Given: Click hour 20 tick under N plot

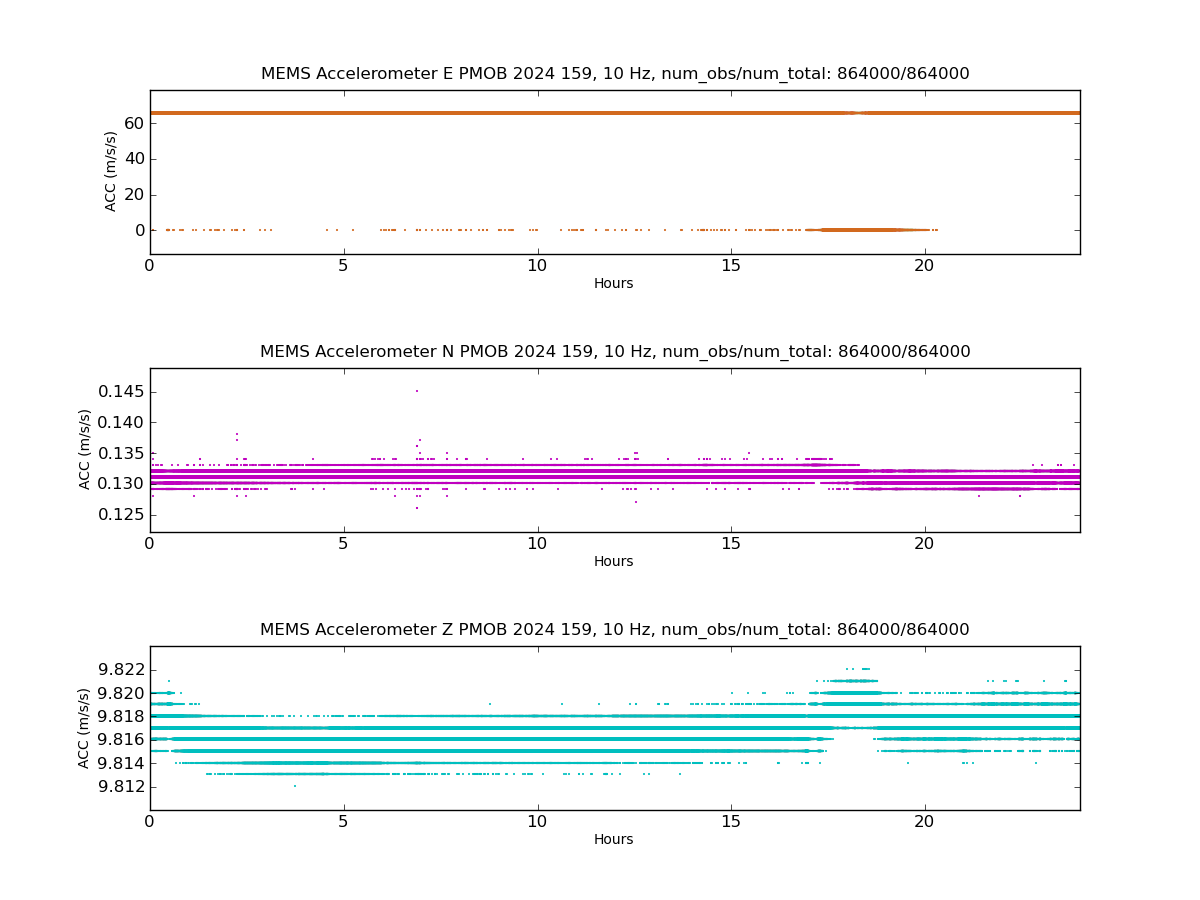Looking at the screenshot, I should (x=925, y=544).
